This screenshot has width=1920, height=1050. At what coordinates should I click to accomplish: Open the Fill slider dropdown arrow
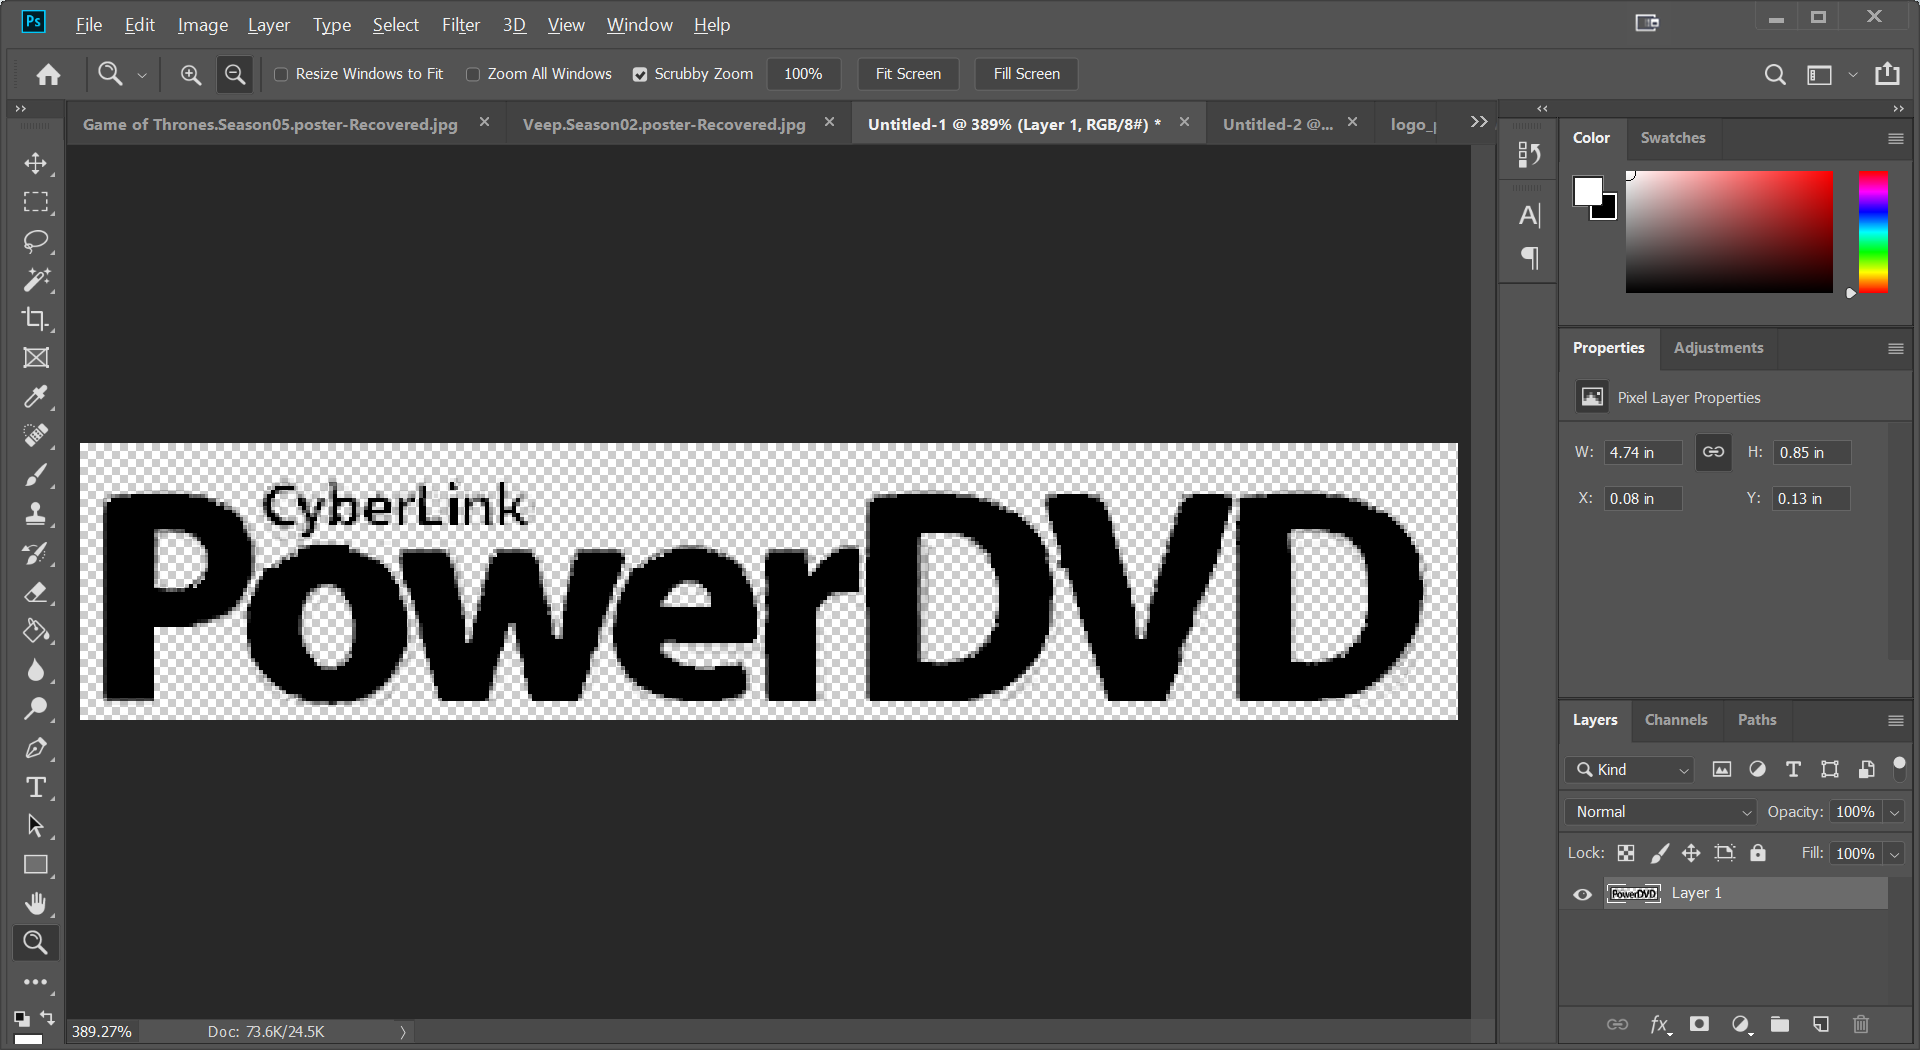pyautogui.click(x=1894, y=854)
